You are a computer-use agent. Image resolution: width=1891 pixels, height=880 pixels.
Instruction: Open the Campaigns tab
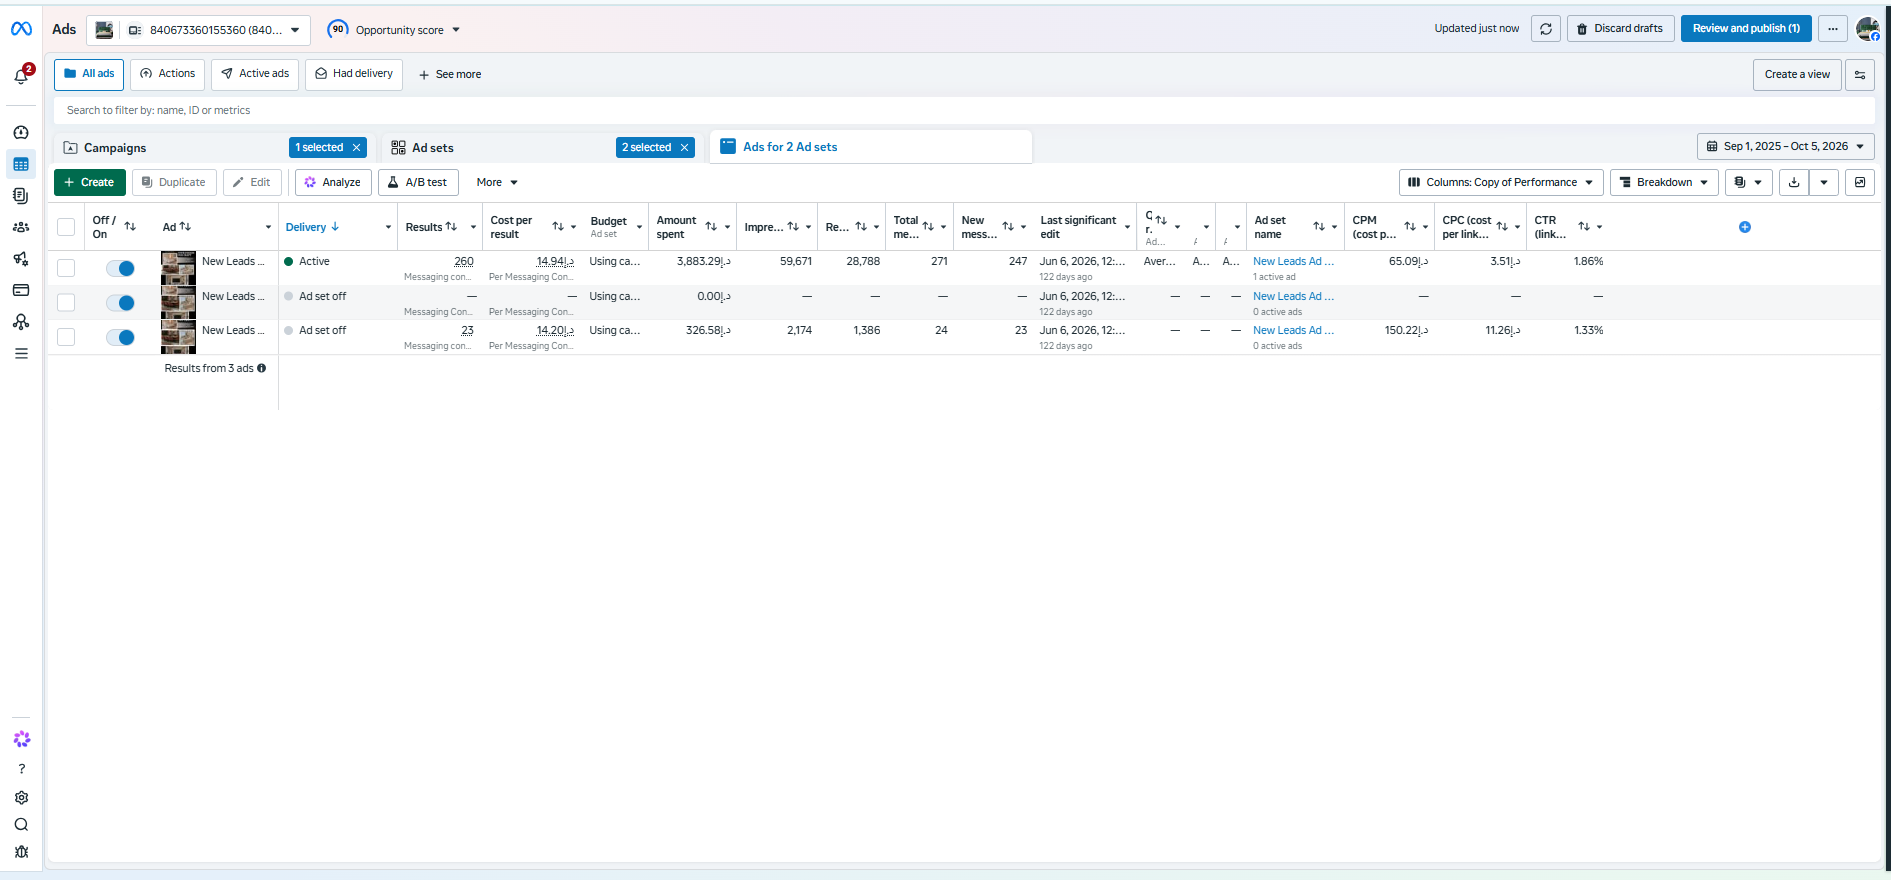pos(115,148)
